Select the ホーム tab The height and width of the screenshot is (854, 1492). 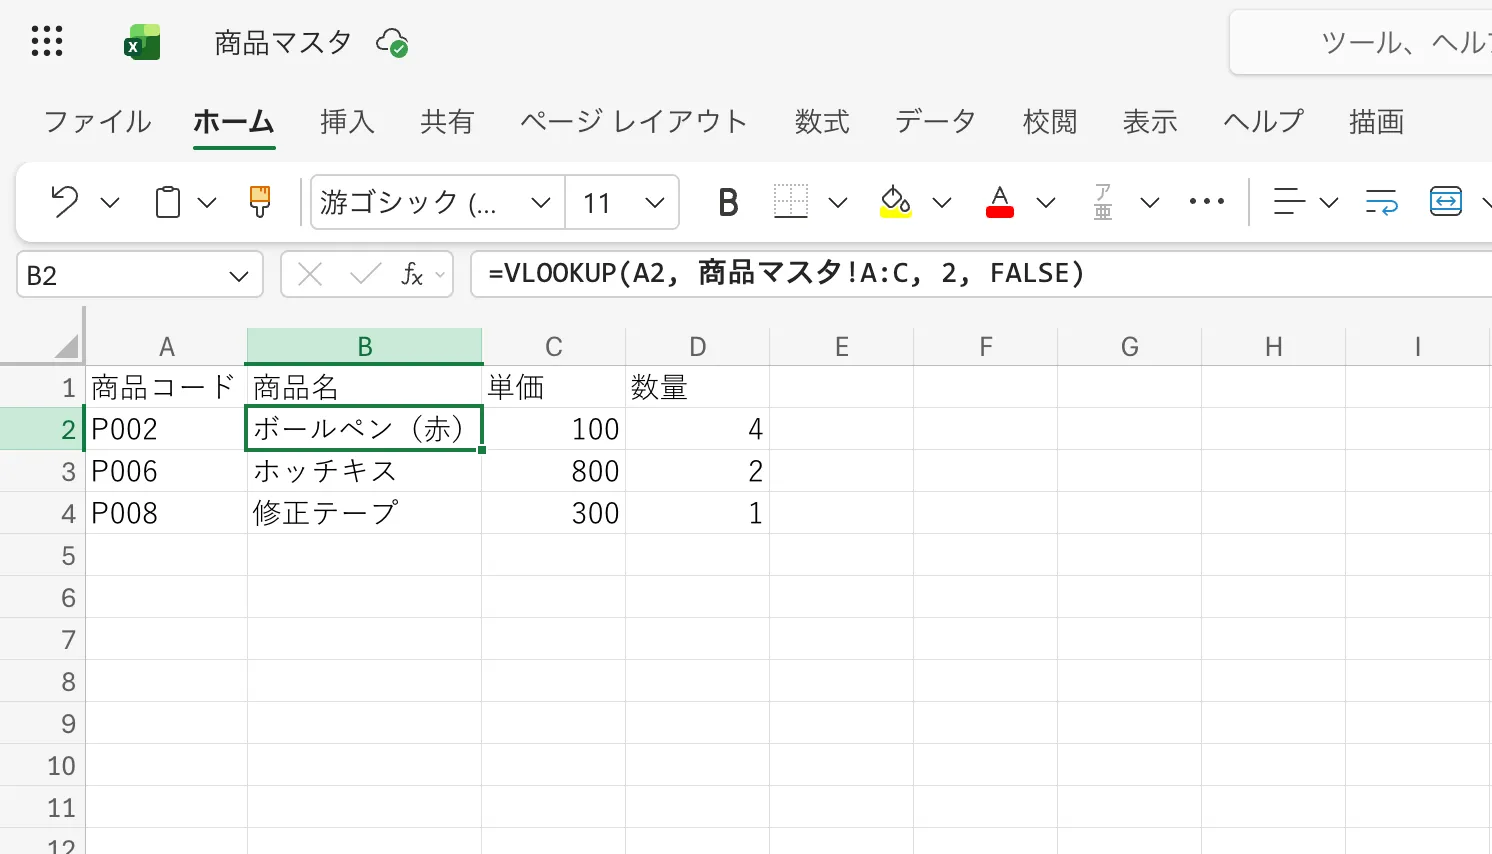pos(234,122)
